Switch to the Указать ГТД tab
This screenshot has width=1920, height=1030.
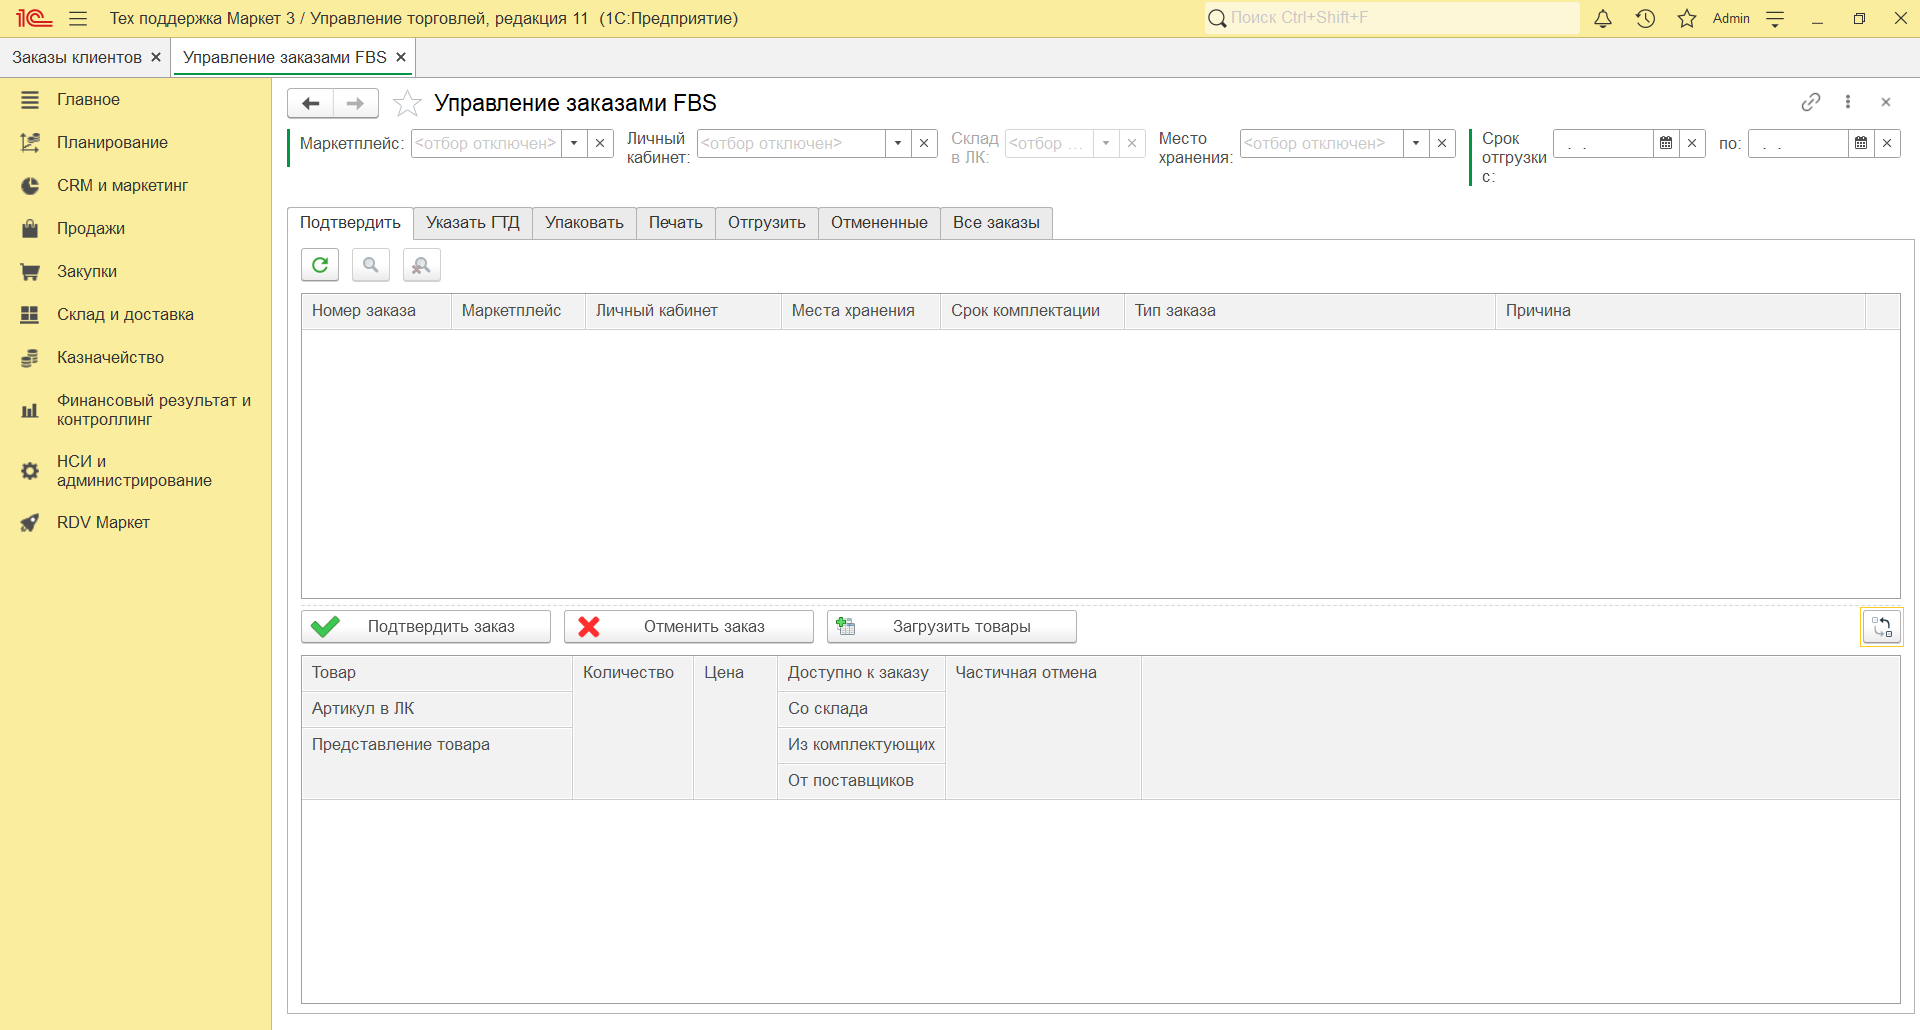(x=473, y=223)
